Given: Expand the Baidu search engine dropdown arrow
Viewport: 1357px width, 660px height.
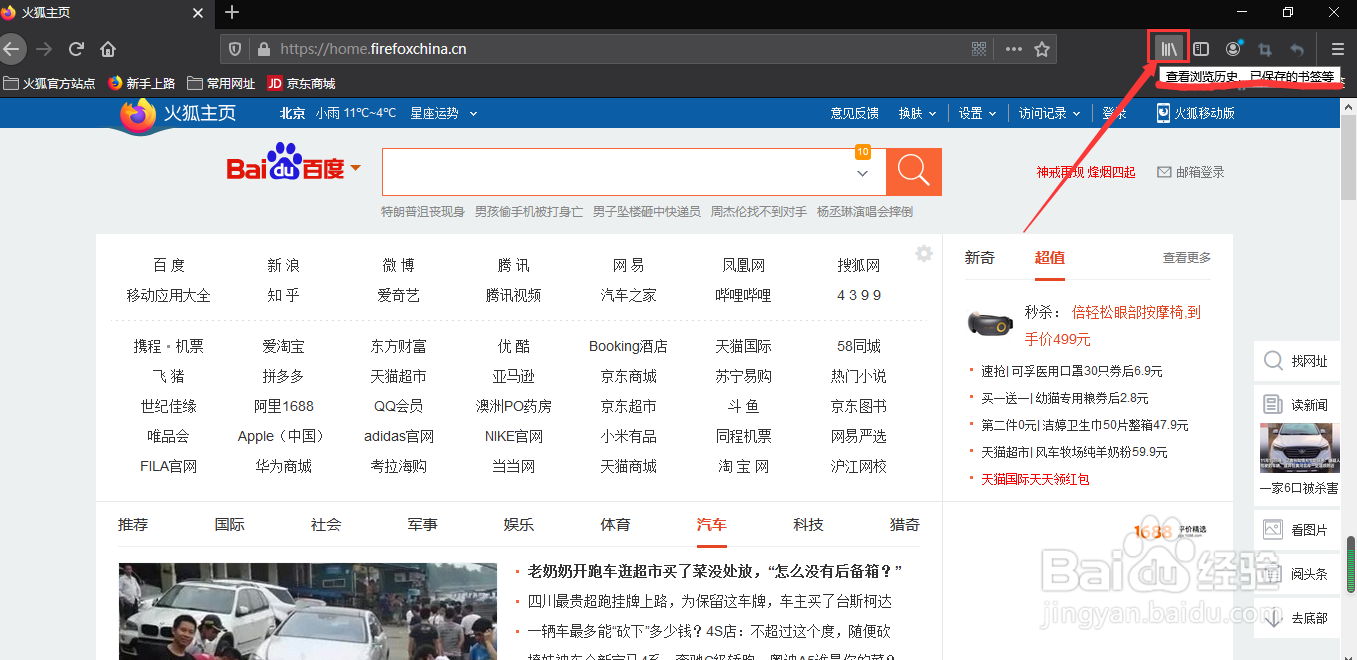Looking at the screenshot, I should (355, 168).
